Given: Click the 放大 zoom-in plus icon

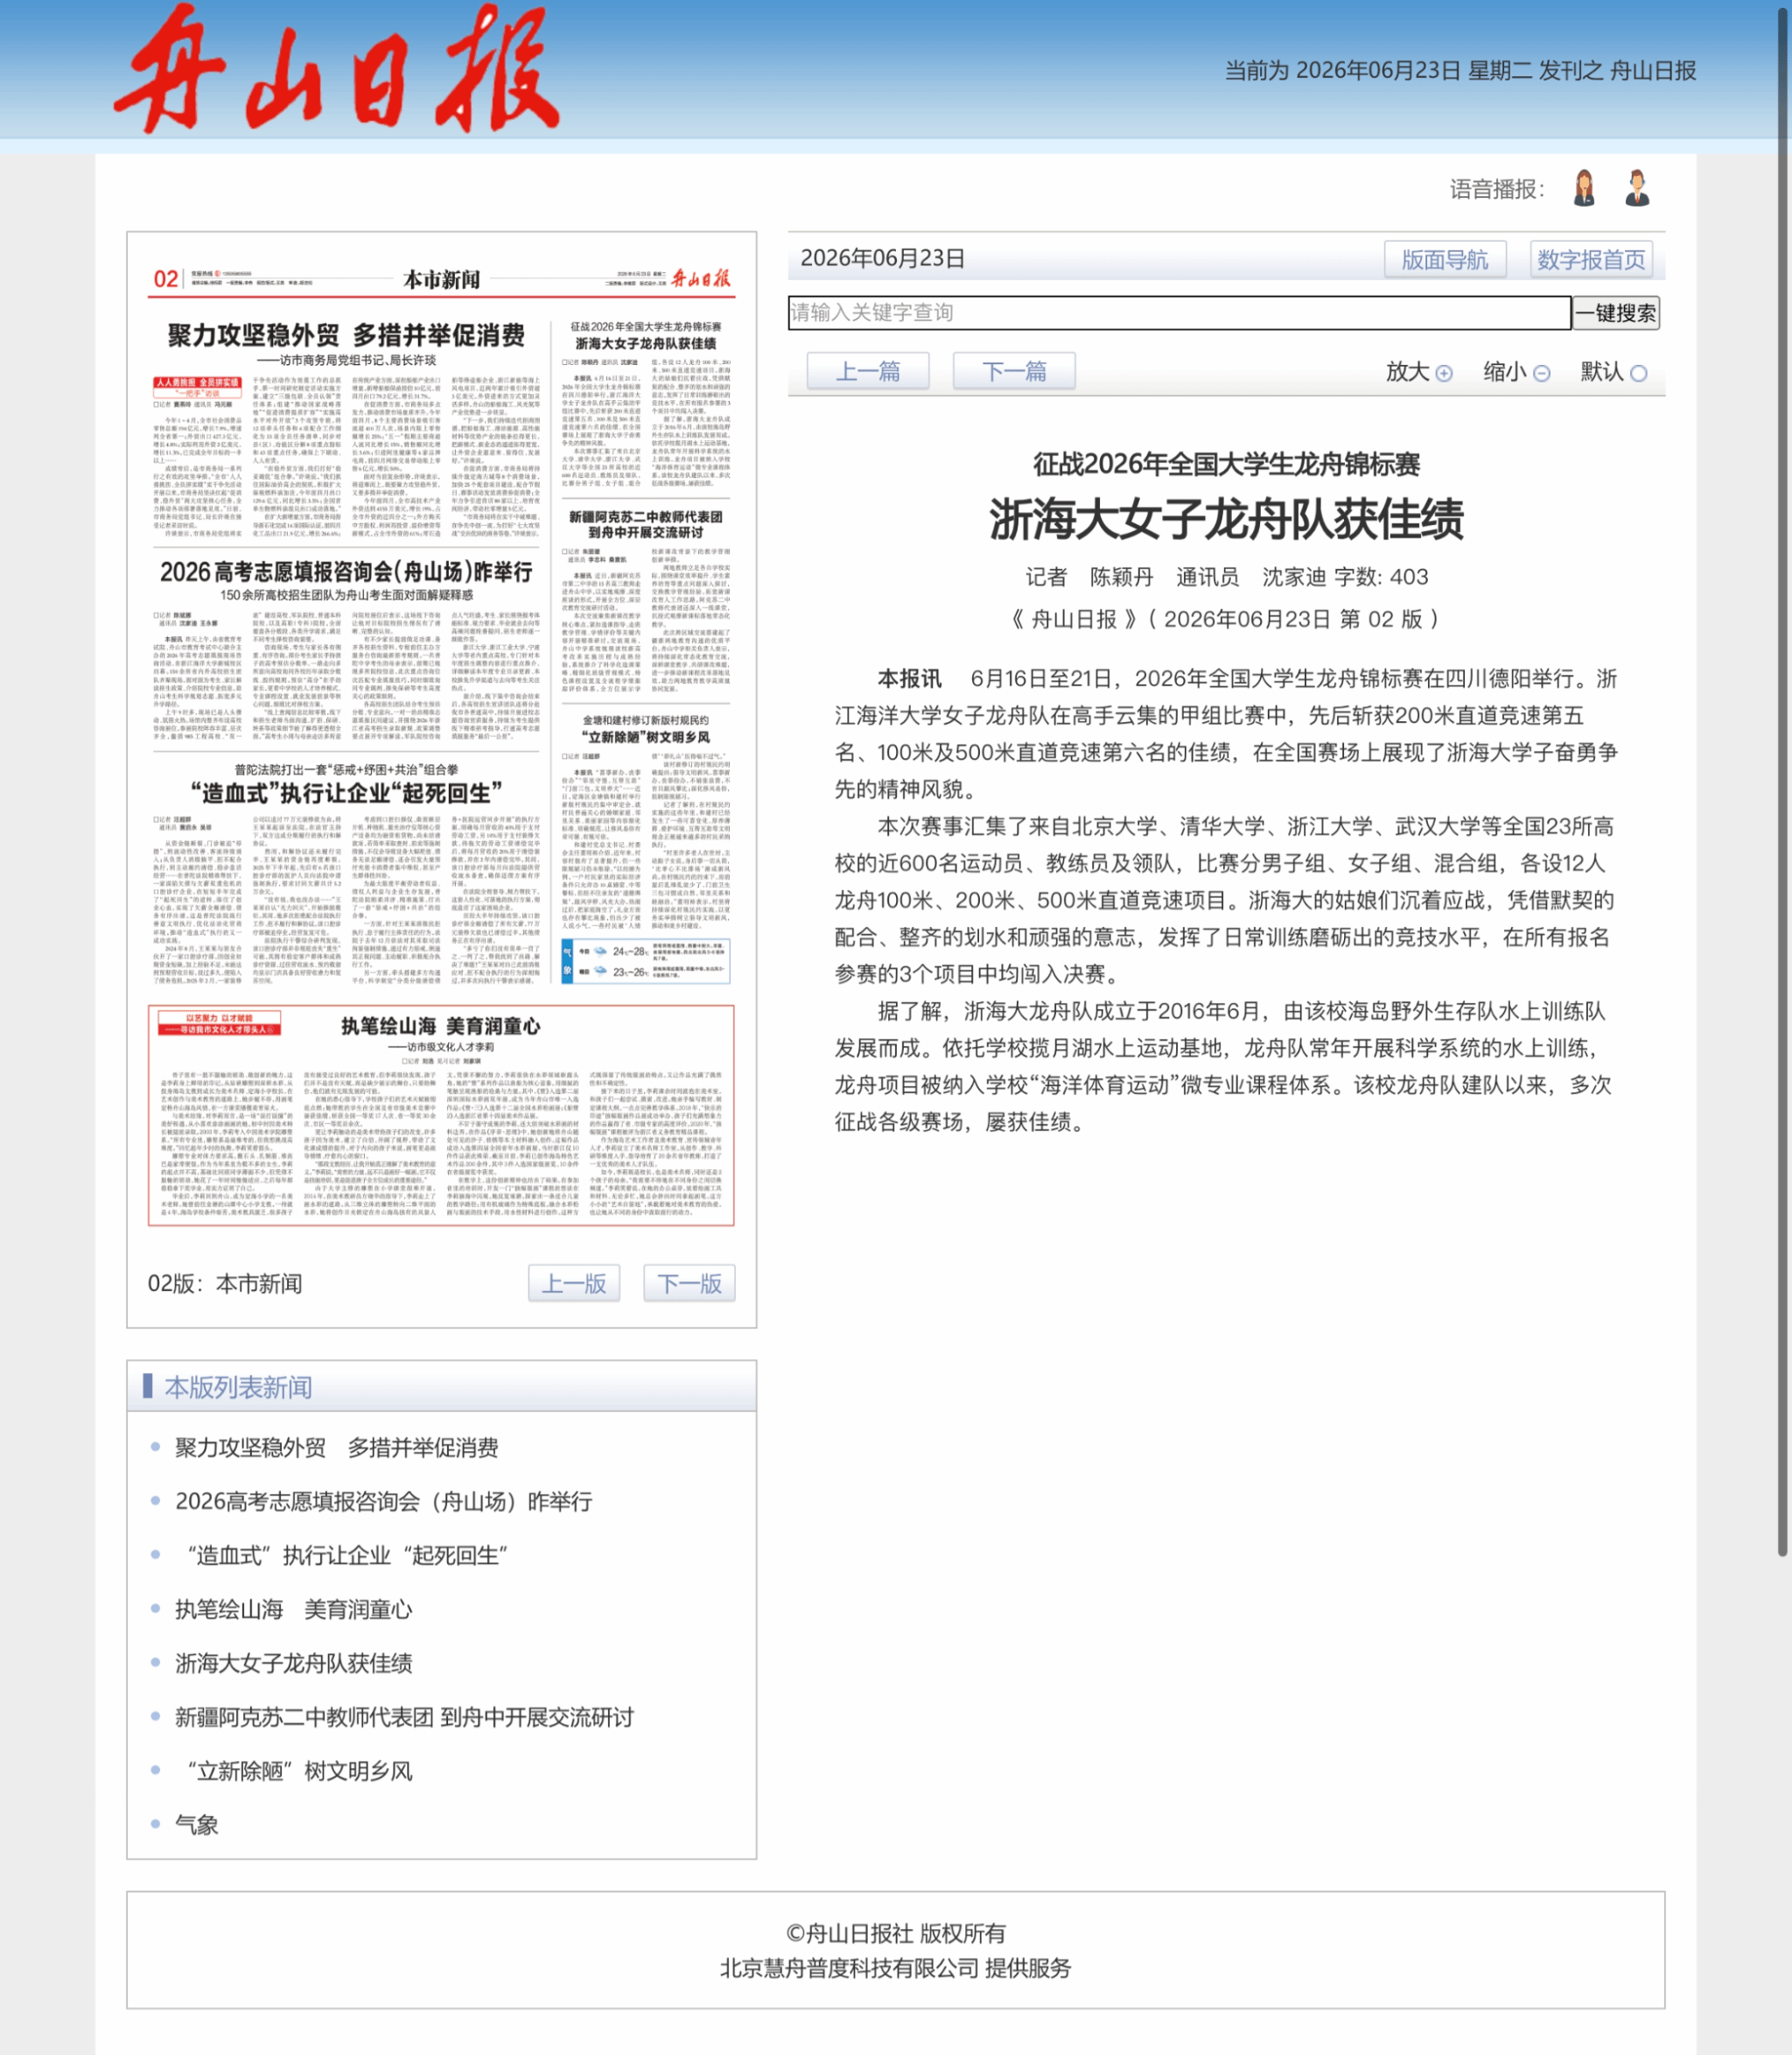Looking at the screenshot, I should pos(1444,373).
